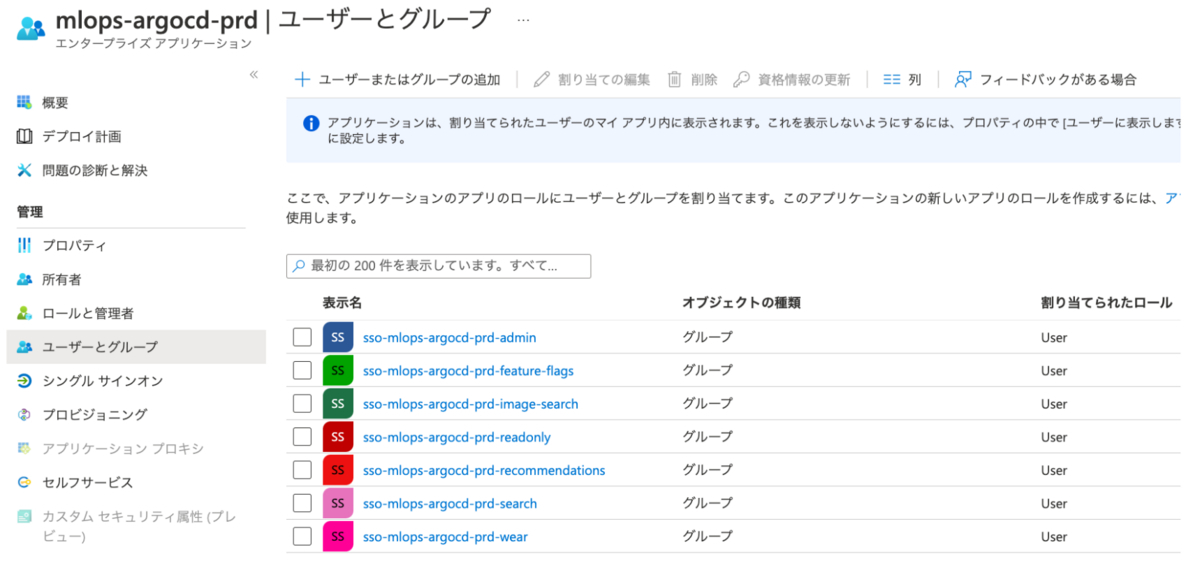This screenshot has height=563, width=1200.
Task: Open the sso-mlops-argocd-prd-readonly link
Action: click(457, 437)
